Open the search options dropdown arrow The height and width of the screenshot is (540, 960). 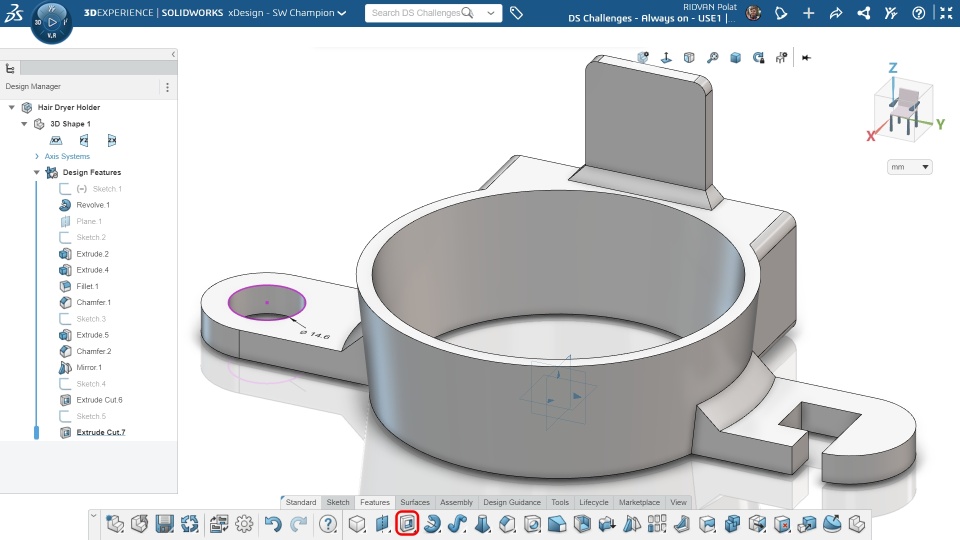pos(490,13)
